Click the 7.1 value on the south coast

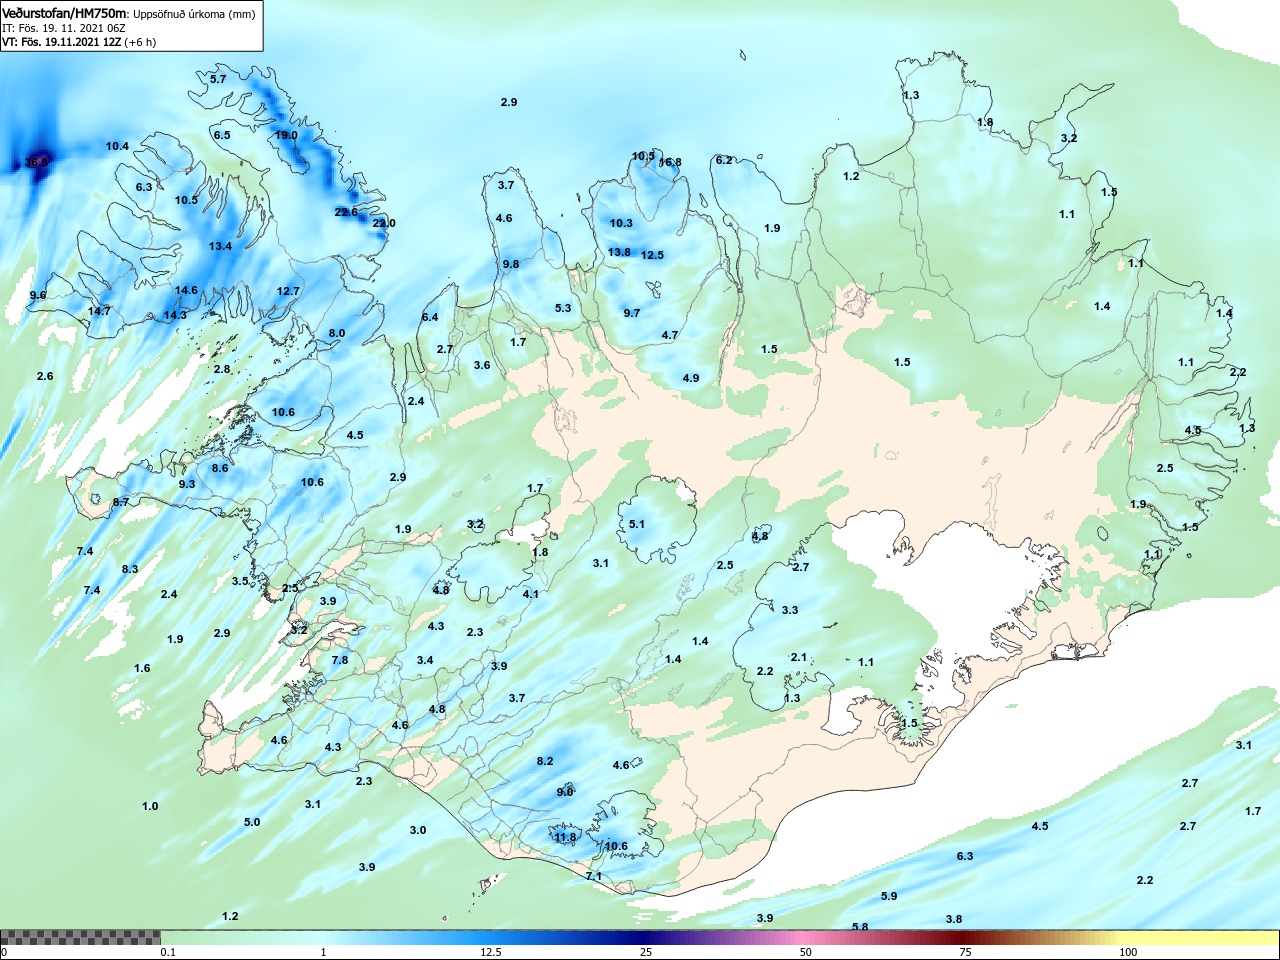pos(594,876)
